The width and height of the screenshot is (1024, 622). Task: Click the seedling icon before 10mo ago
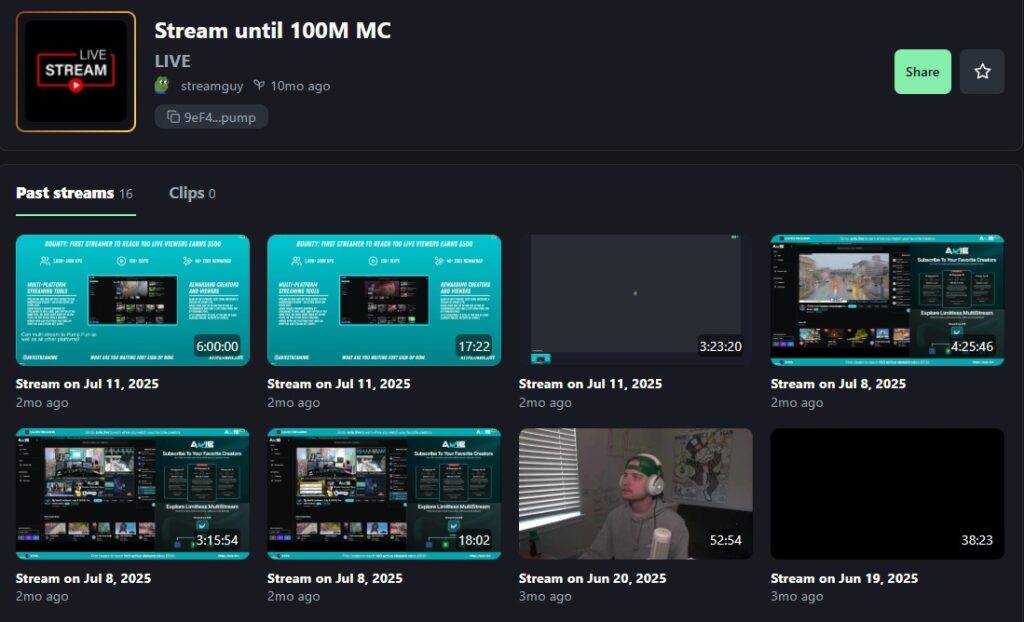(x=259, y=86)
